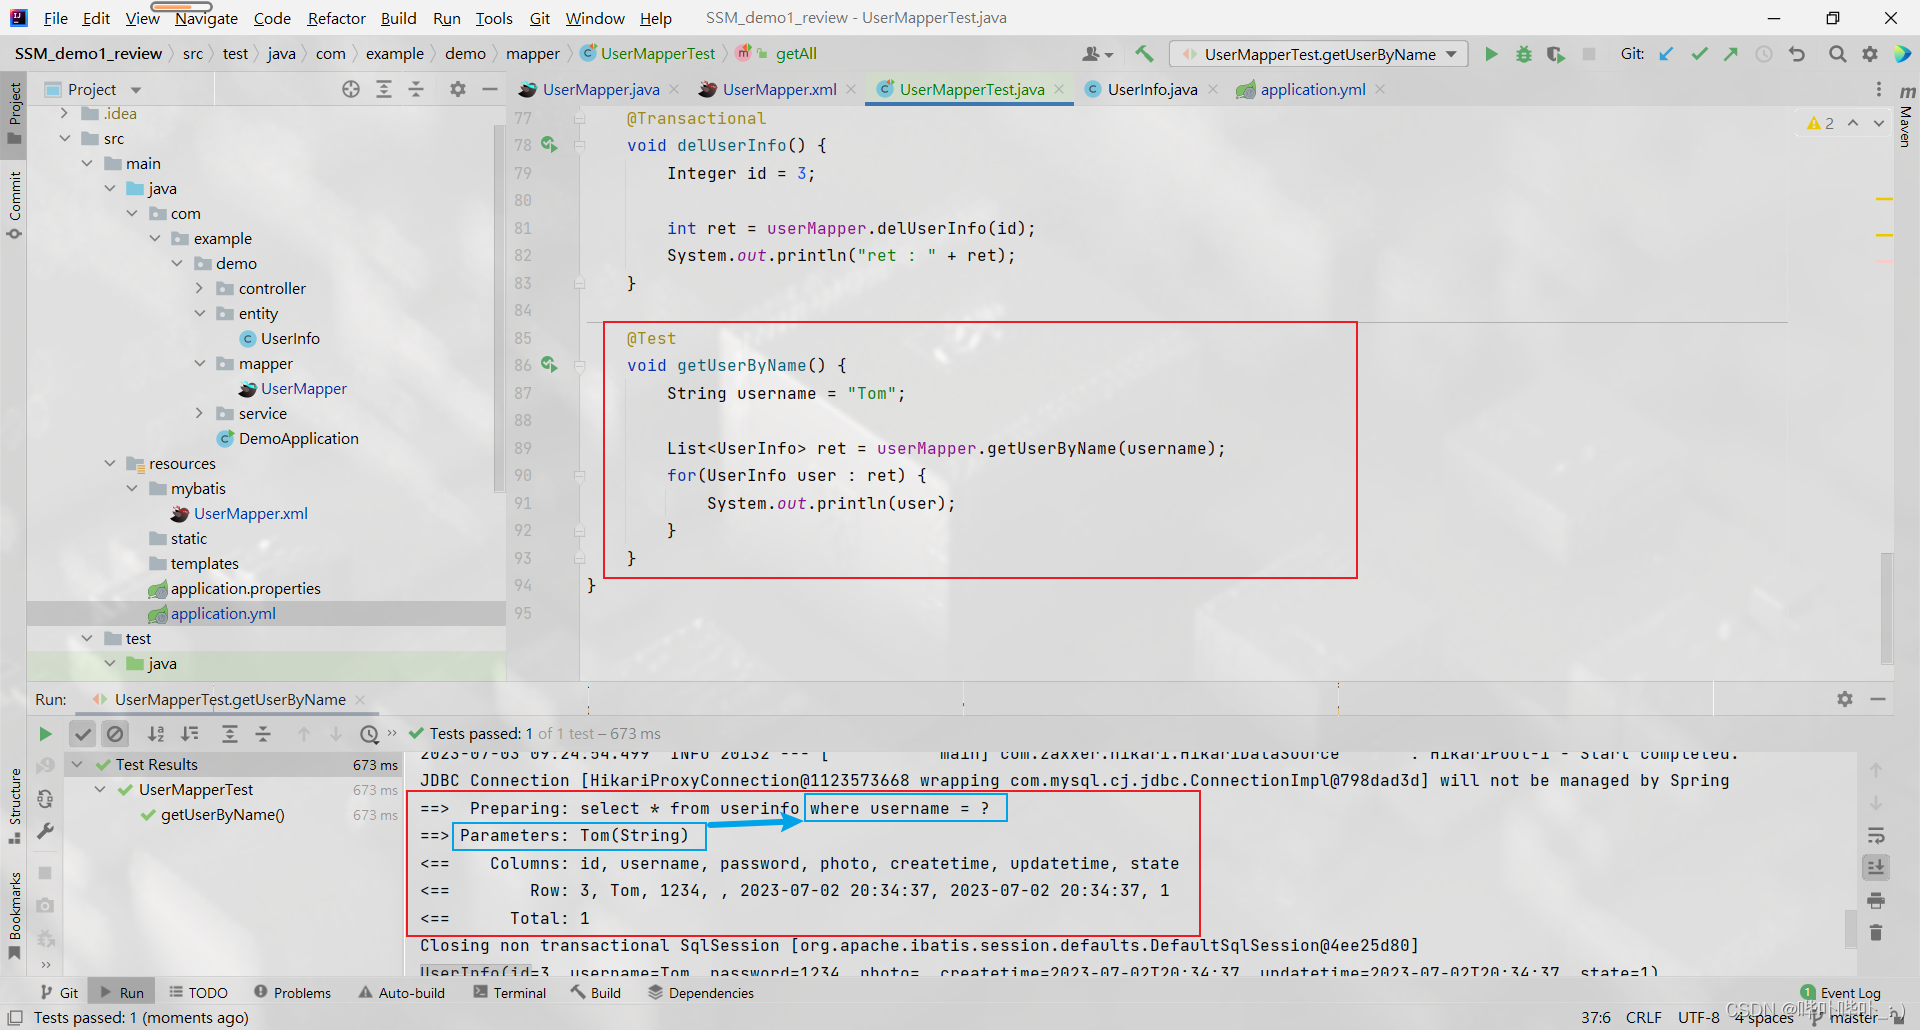Open Event Log

tap(1840, 993)
